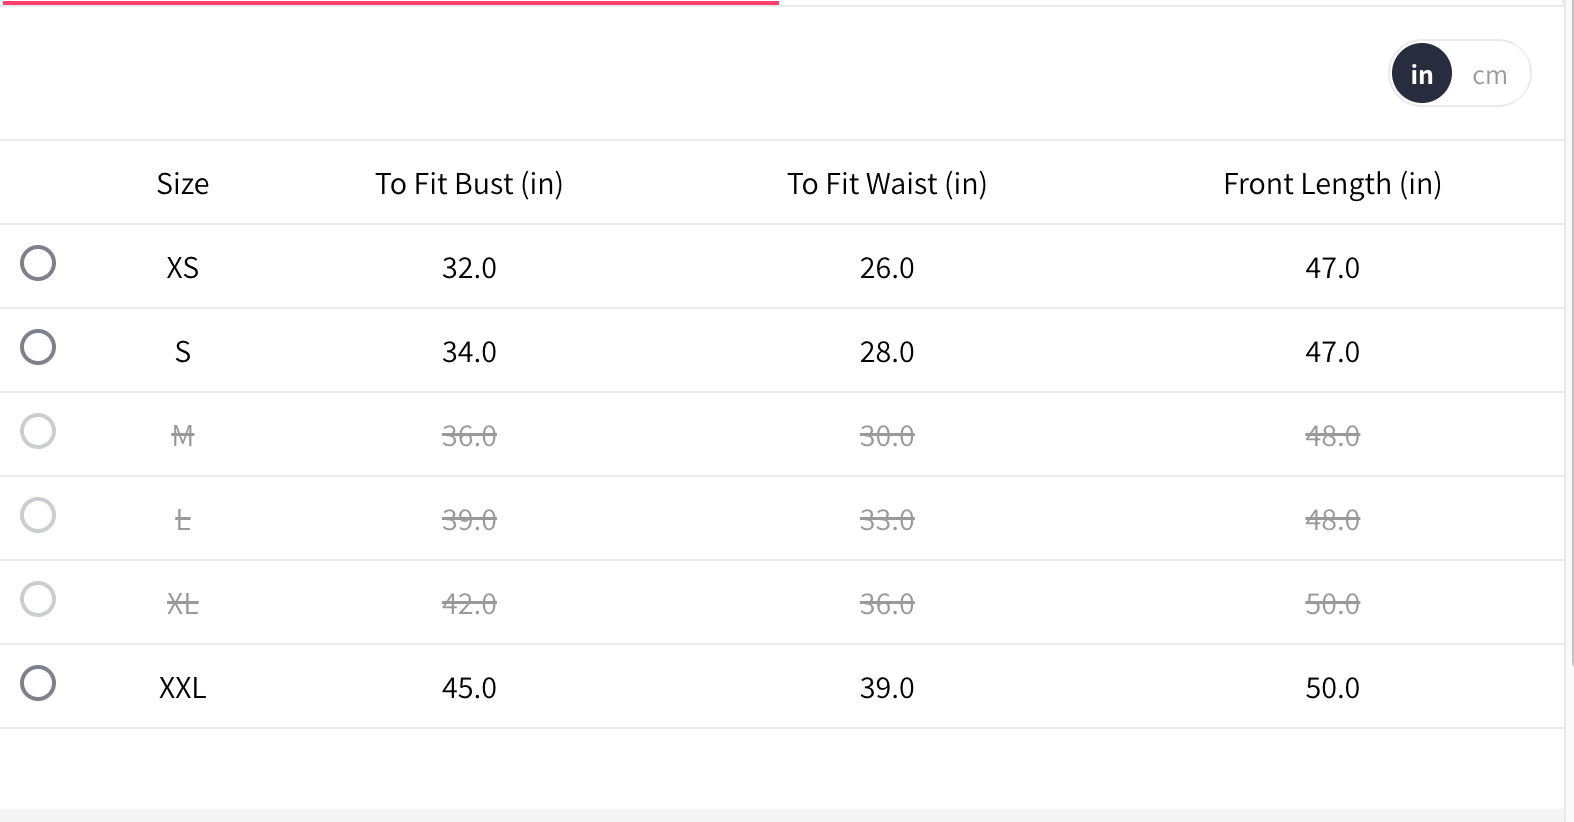Select the XXL size radio button
This screenshot has width=1574, height=822.
point(38,683)
